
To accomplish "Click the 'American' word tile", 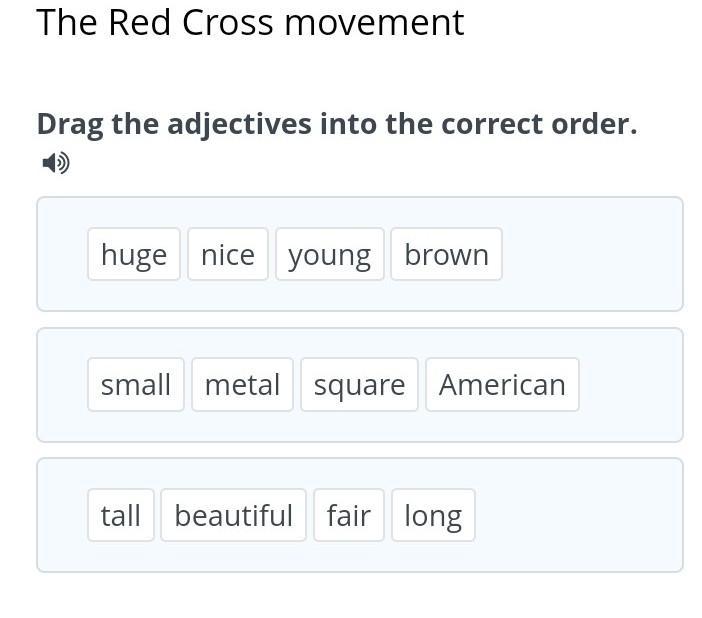I will (x=502, y=385).
